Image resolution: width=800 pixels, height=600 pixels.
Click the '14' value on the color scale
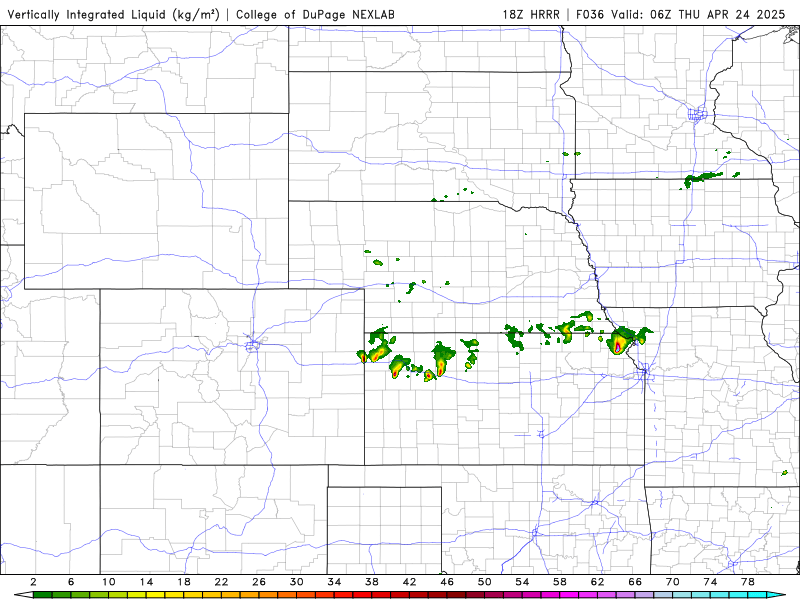[146, 582]
